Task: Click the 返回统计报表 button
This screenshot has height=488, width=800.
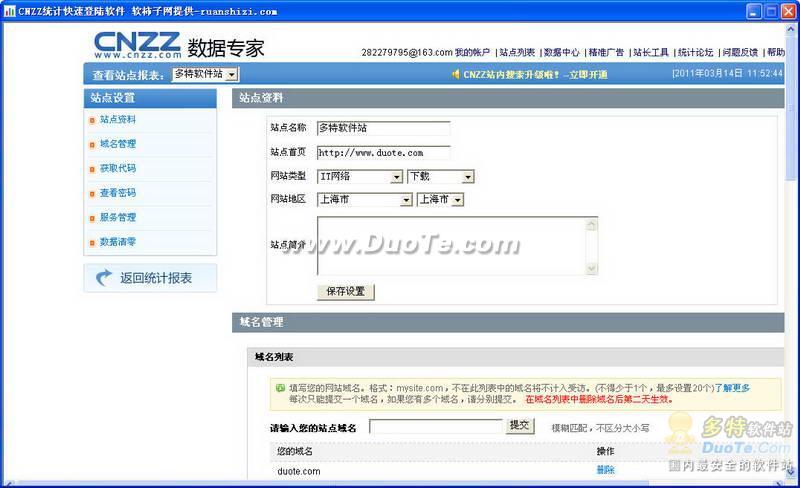Action: (150, 278)
